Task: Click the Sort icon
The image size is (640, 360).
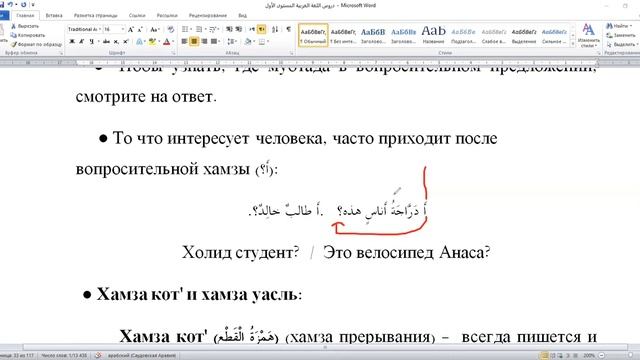Action: point(275,29)
